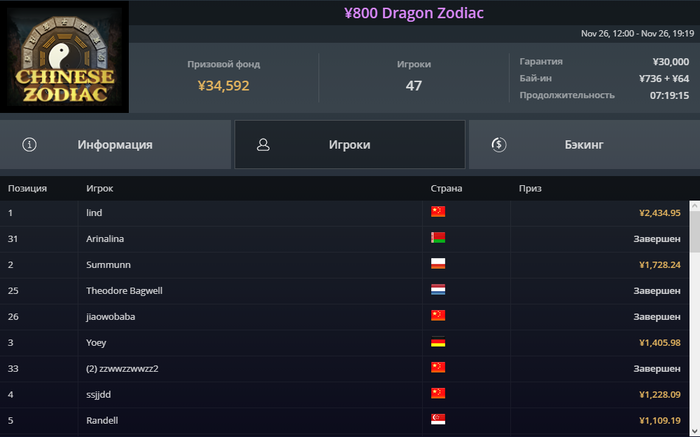Click prize ¥2,434.95
This screenshot has height=437, width=700.
point(659,213)
